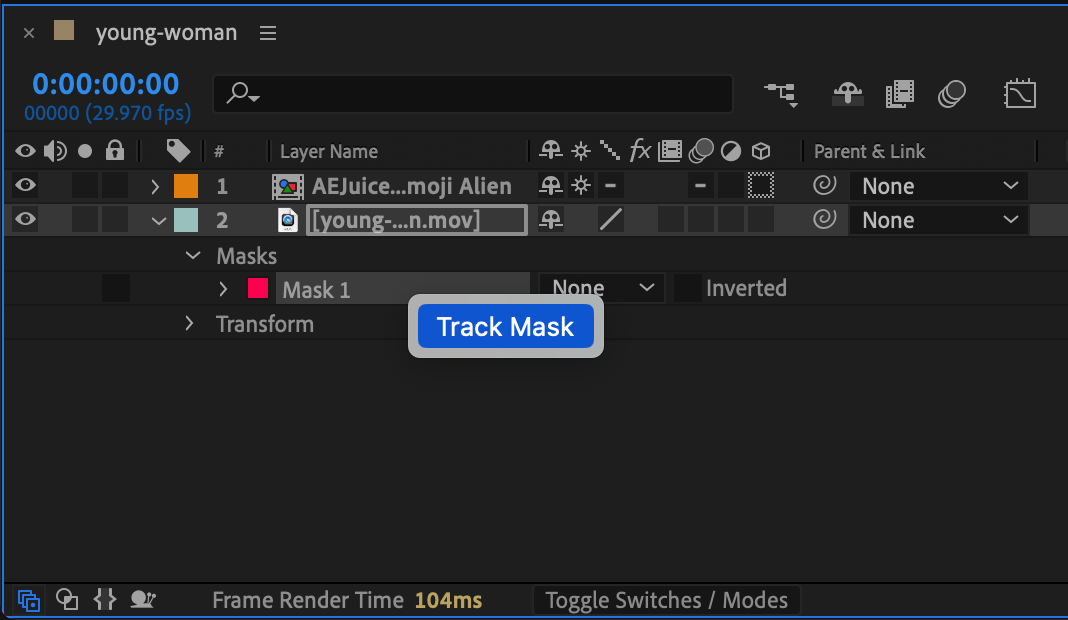The height and width of the screenshot is (620, 1068).
Task: Click the current timecode 0:00:00:00
Action: coord(106,84)
